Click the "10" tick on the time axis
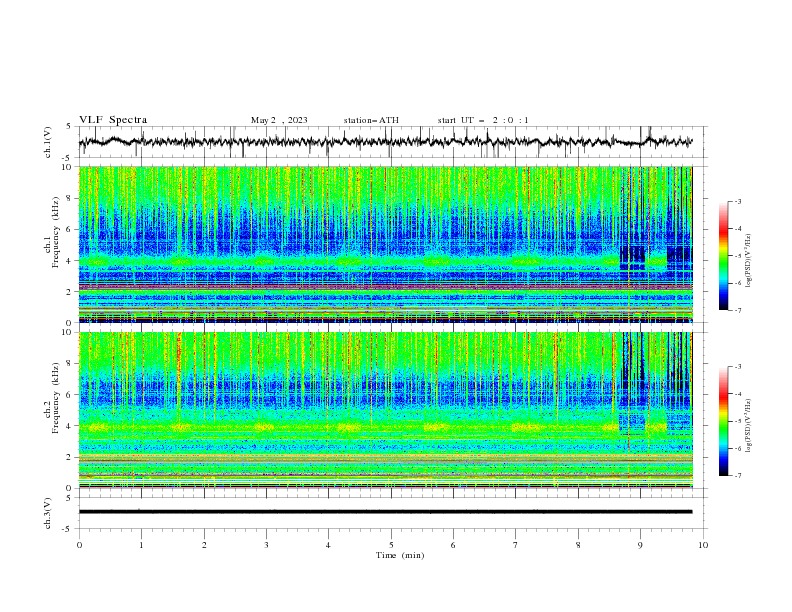This screenshot has width=792, height=612. pyautogui.click(x=703, y=545)
